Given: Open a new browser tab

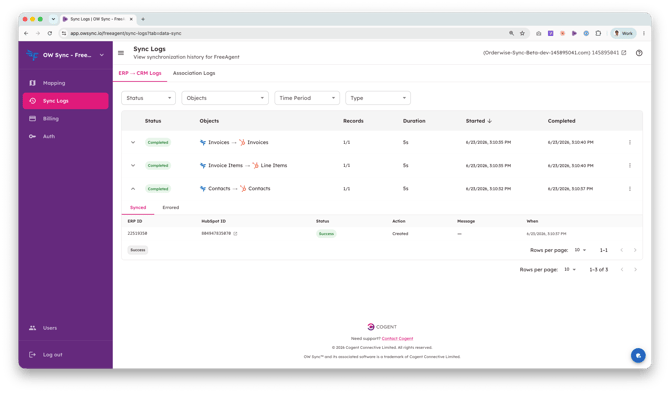Looking at the screenshot, I should click(x=143, y=19).
